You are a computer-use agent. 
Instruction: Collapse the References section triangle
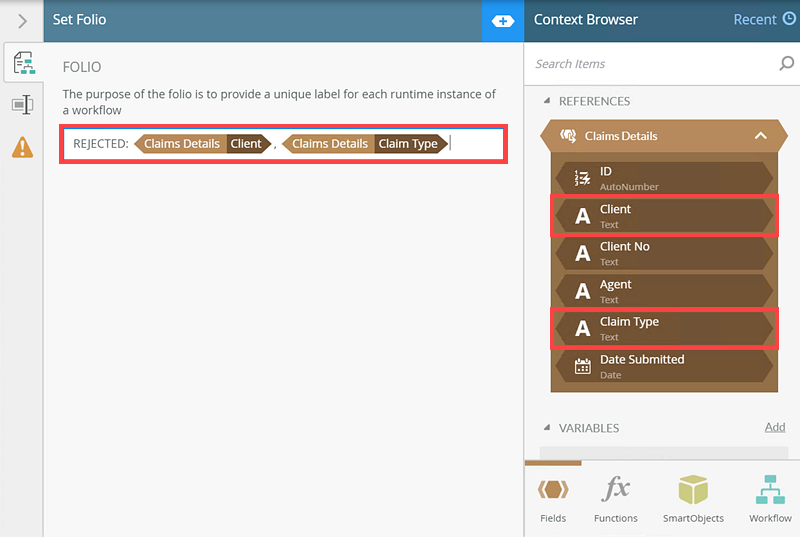(546, 101)
